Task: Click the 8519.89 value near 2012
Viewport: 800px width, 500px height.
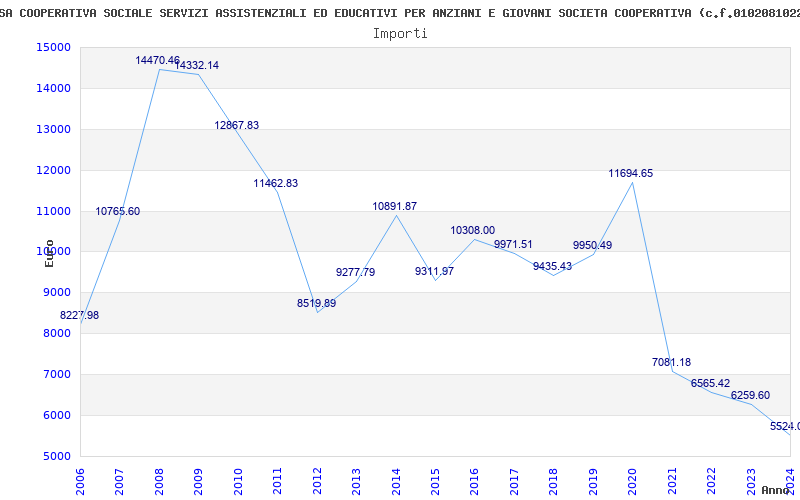Action: [316, 303]
